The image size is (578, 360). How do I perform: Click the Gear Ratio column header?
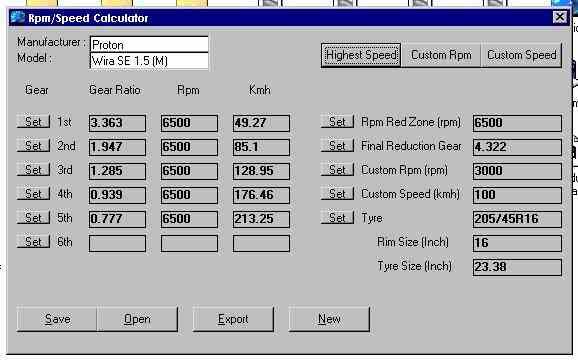[115, 90]
